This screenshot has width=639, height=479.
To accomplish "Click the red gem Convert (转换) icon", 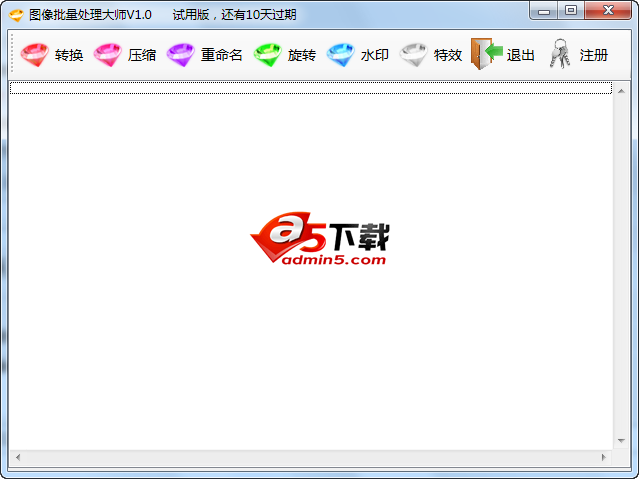I will point(35,55).
